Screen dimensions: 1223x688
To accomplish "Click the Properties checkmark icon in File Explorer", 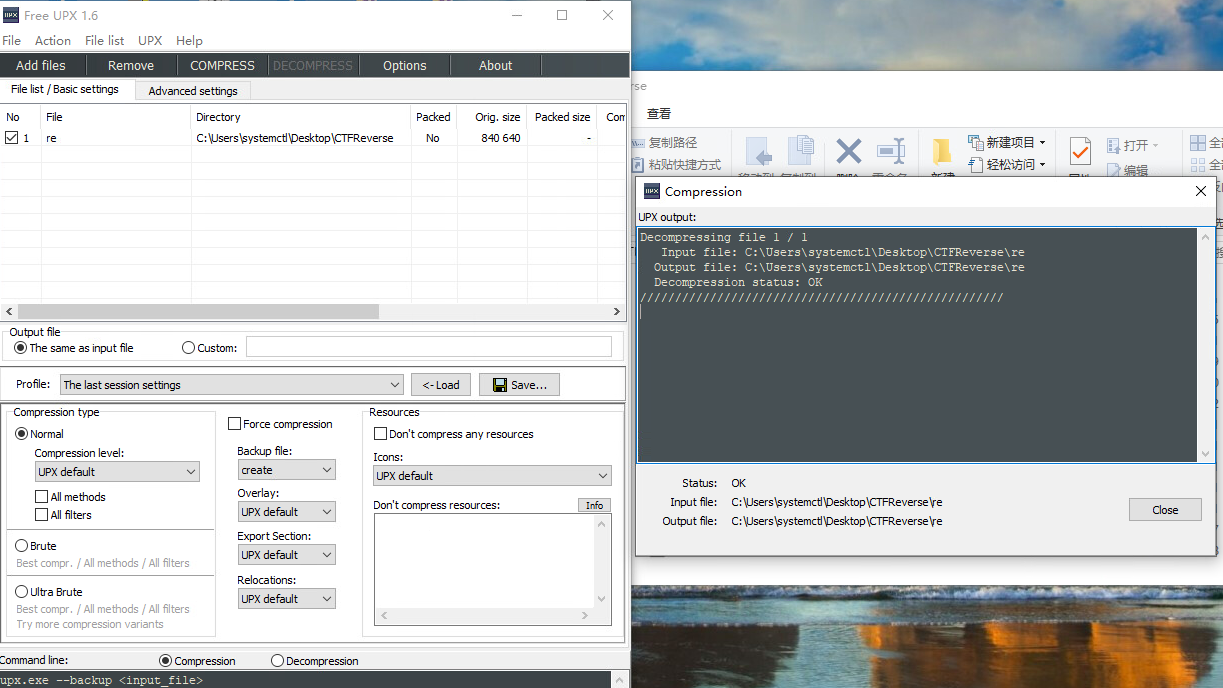I will tap(1080, 152).
